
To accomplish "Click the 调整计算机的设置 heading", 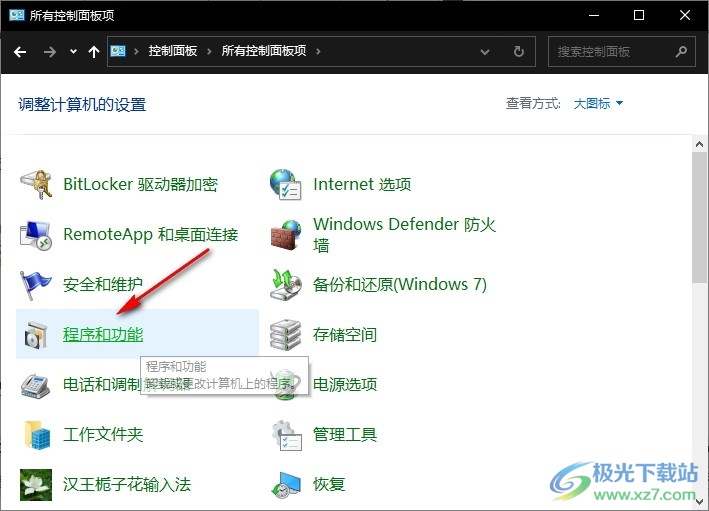I will pyautogui.click(x=82, y=104).
